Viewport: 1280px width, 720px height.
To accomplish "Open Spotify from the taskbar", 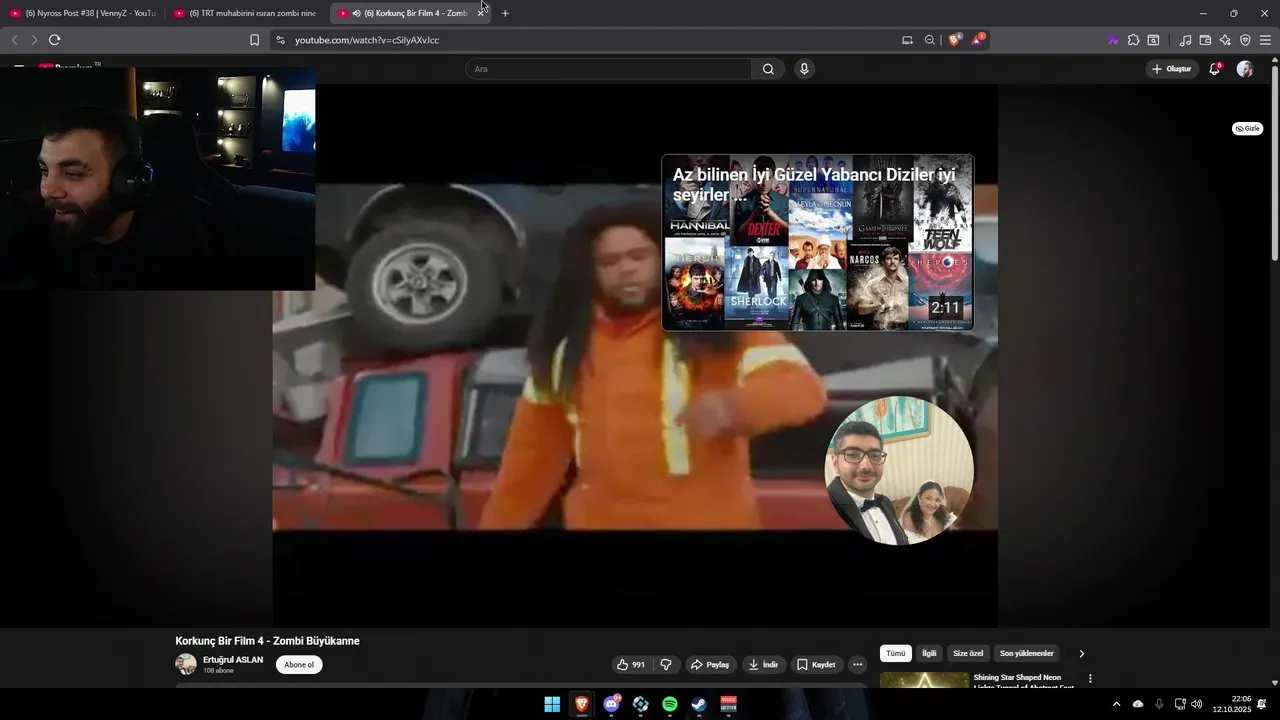I will click(x=670, y=704).
